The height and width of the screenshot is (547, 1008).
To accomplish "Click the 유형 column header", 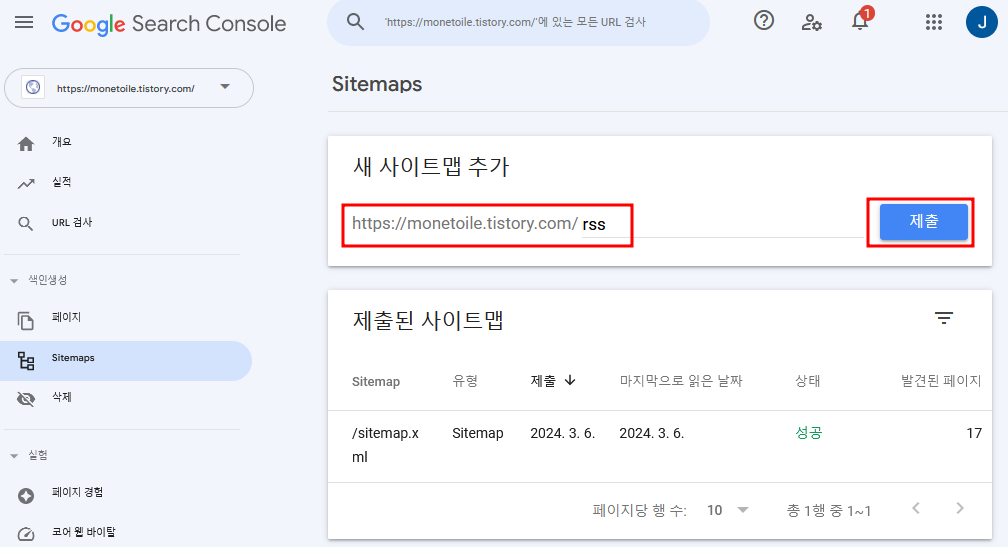I will tap(465, 381).
